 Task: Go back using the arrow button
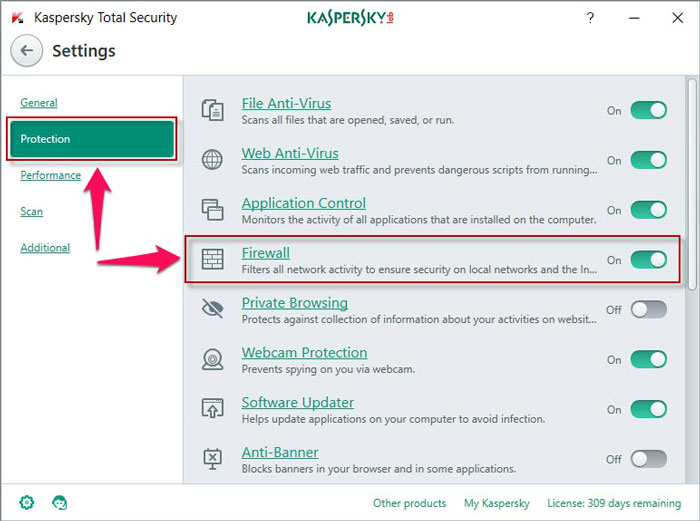pos(27,50)
